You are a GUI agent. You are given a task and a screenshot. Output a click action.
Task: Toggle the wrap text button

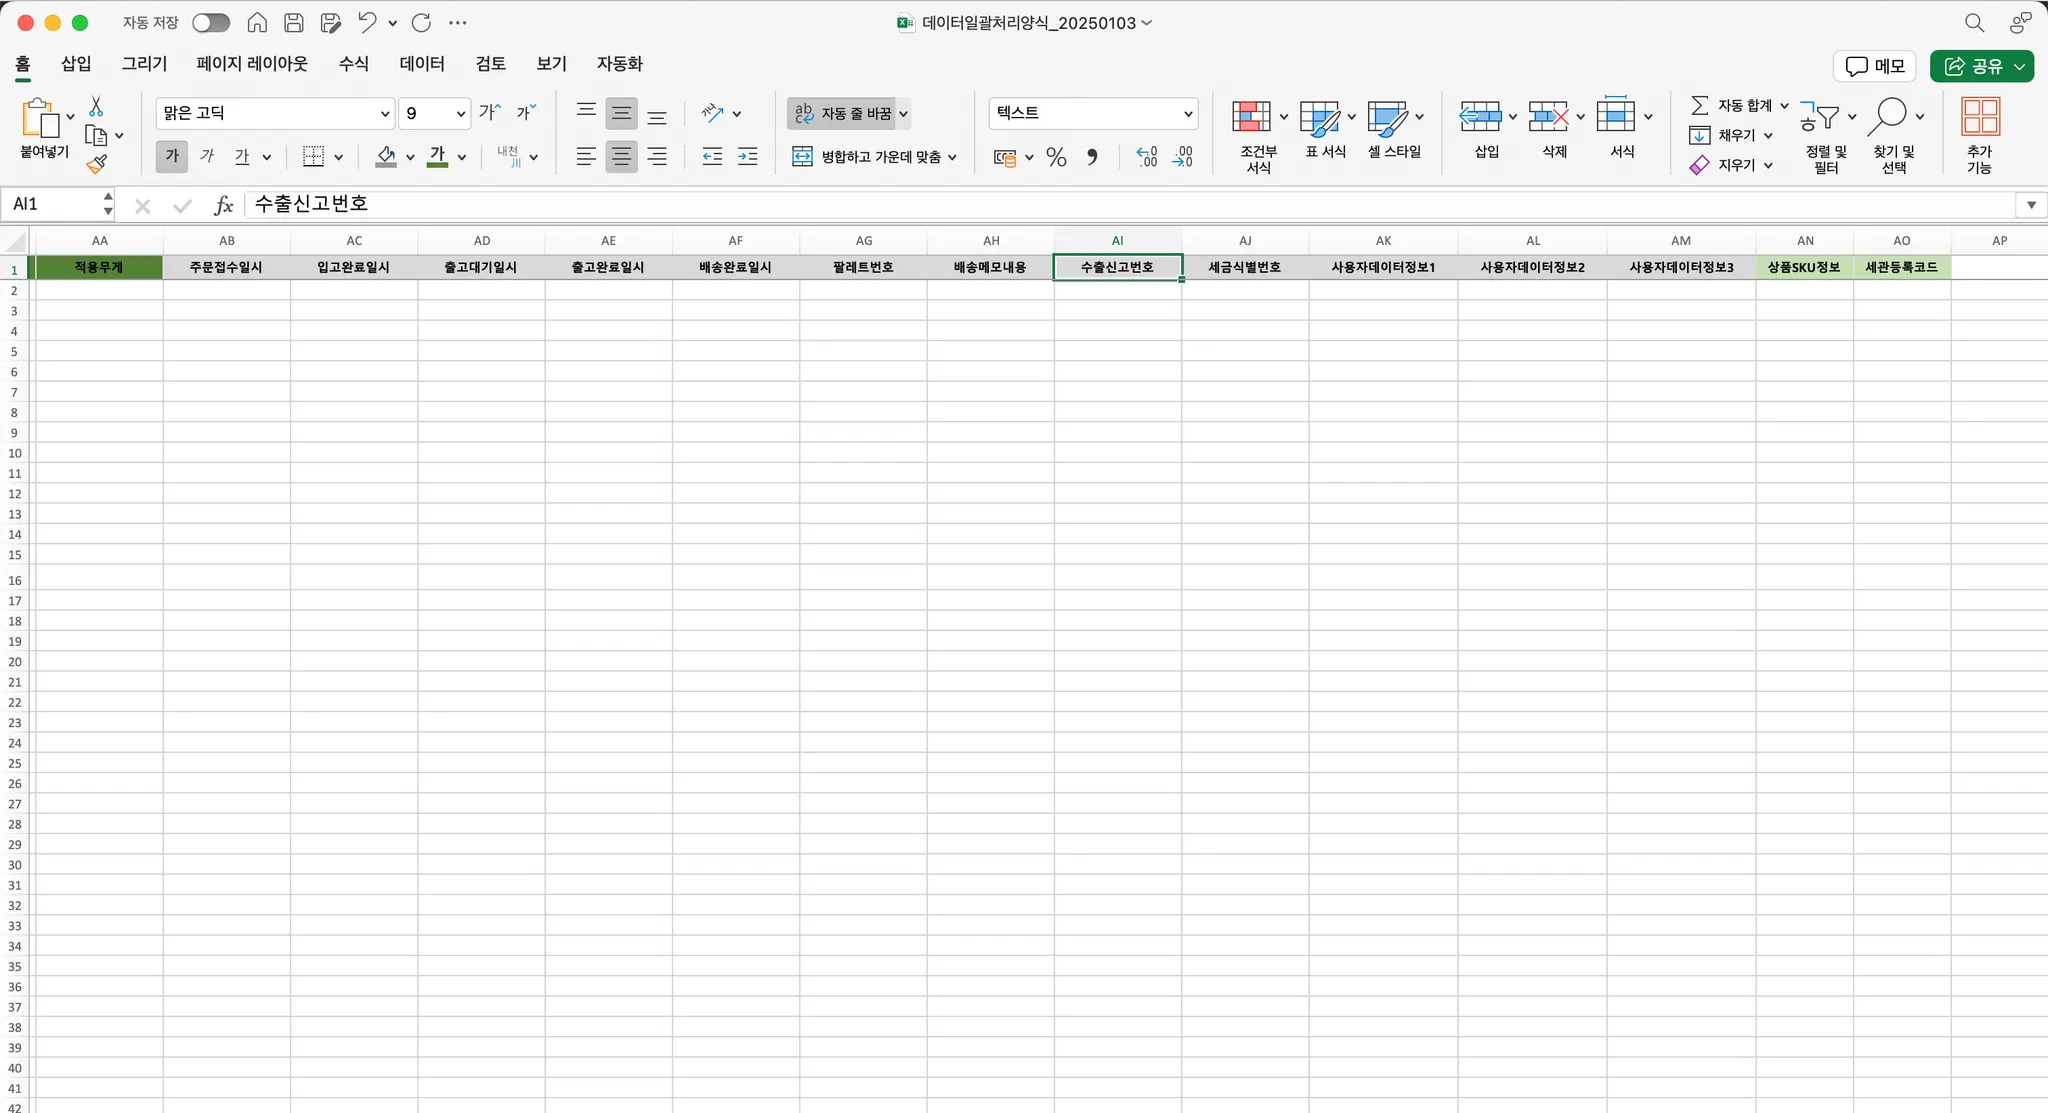click(846, 114)
